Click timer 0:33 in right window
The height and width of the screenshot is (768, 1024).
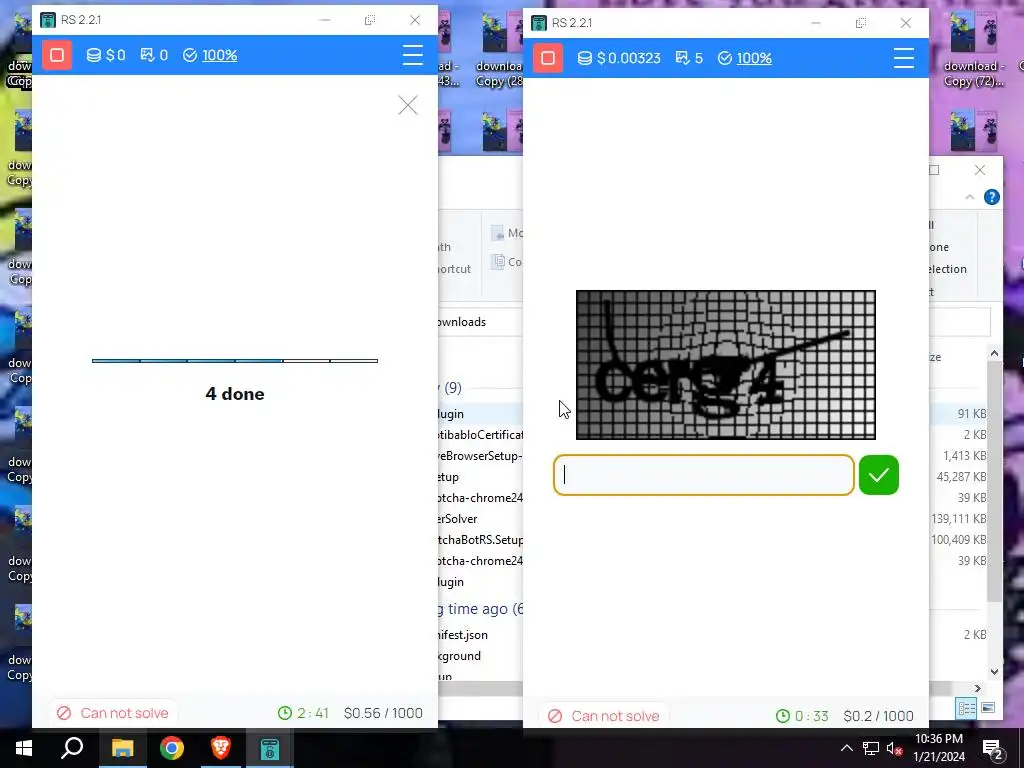[x=802, y=716]
